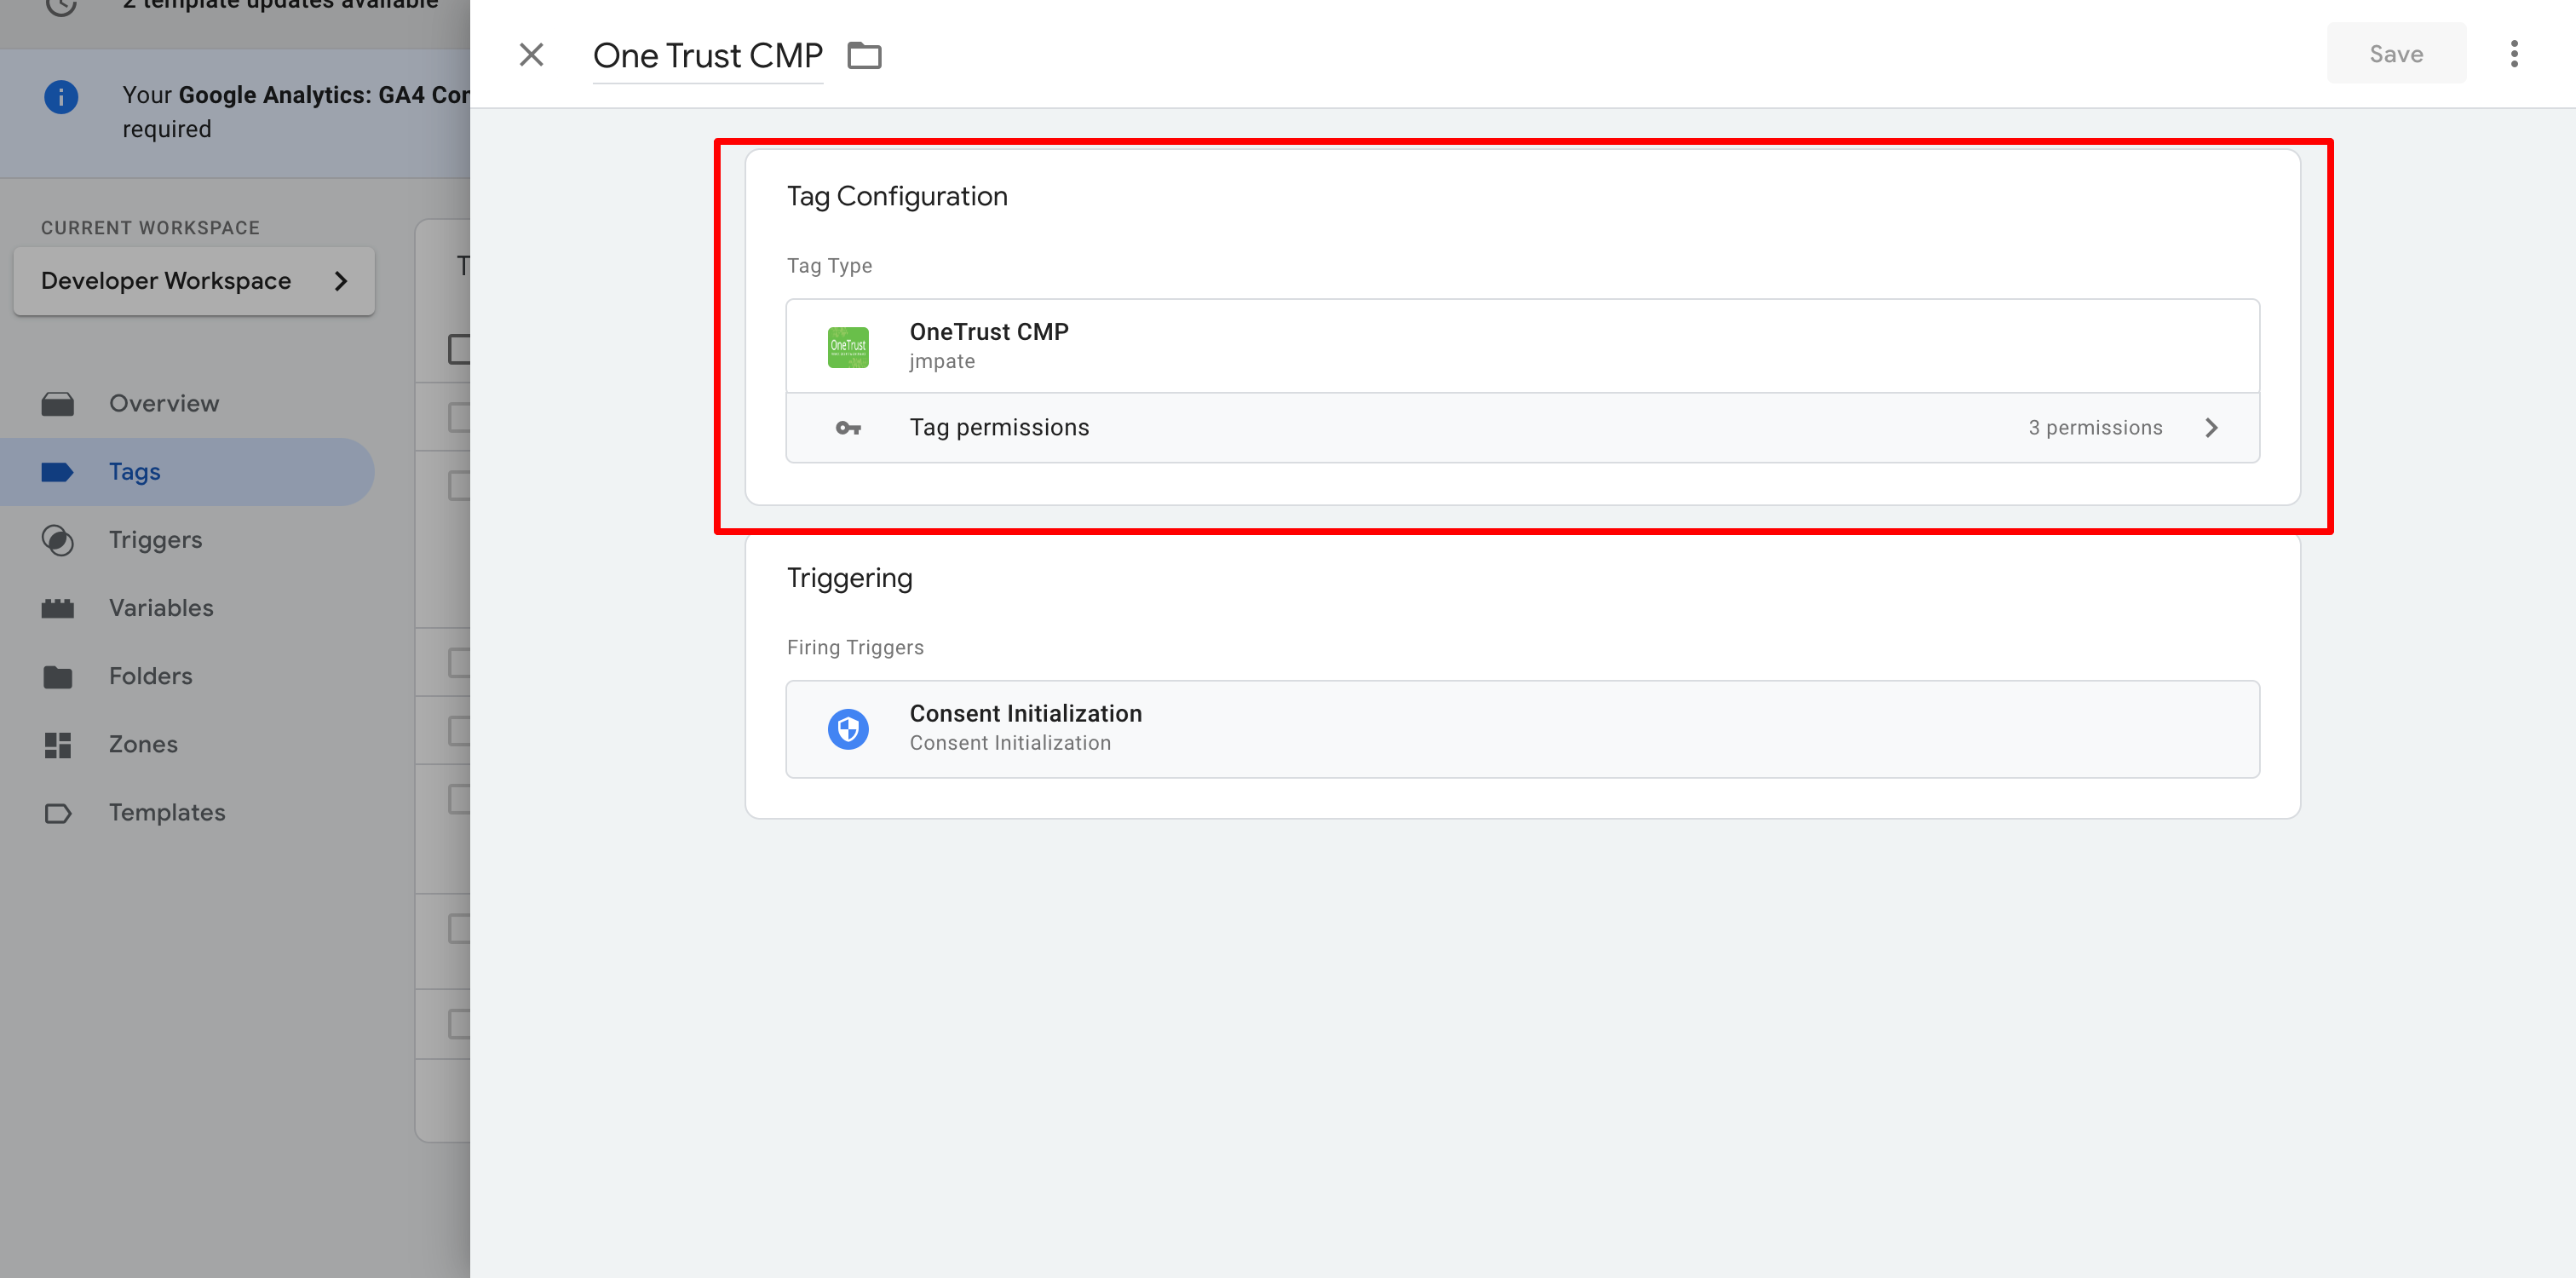Image resolution: width=2576 pixels, height=1278 pixels.
Task: Click the Google Analytics: GA4 notice text
Action: [296, 112]
